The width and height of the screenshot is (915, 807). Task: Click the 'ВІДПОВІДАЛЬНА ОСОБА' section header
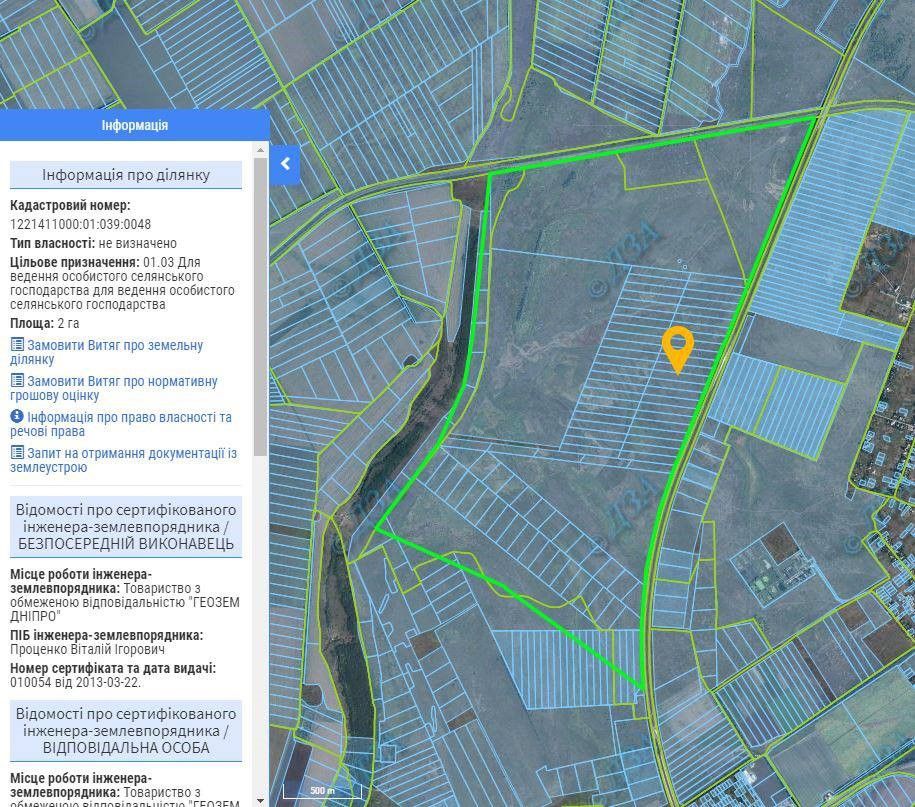[x=126, y=731]
